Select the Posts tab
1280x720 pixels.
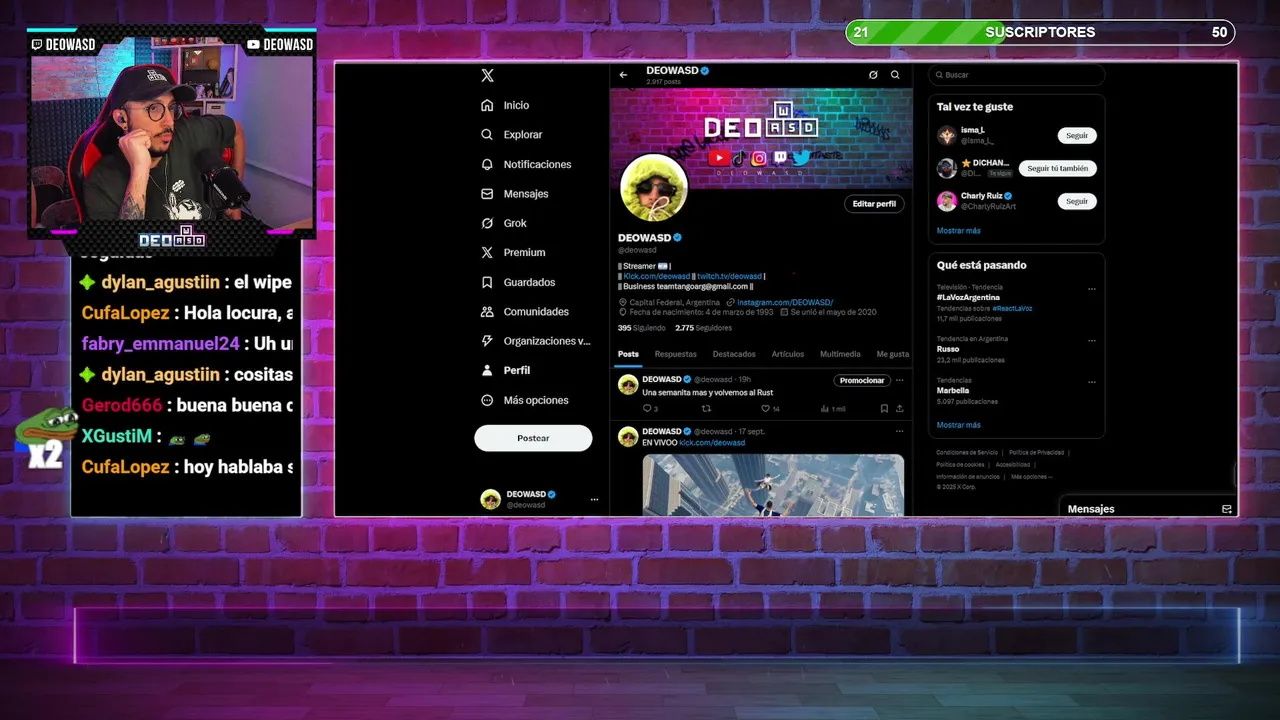(628, 354)
